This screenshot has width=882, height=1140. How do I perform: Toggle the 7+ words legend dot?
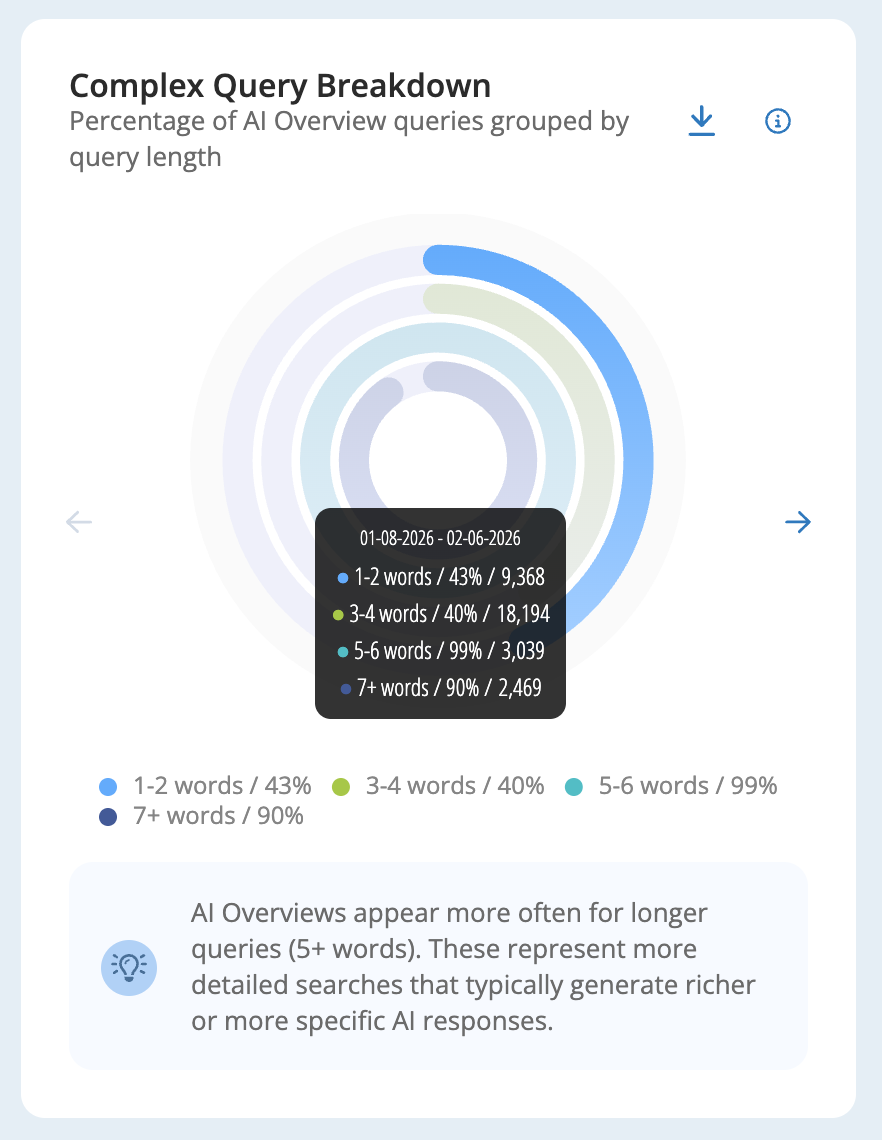click(x=108, y=816)
